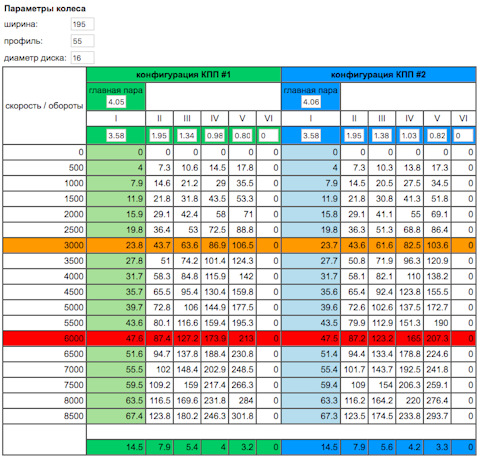Click cell 47.5 in the 6000 row
This screenshot has width=480, height=461.
pyautogui.click(x=311, y=338)
